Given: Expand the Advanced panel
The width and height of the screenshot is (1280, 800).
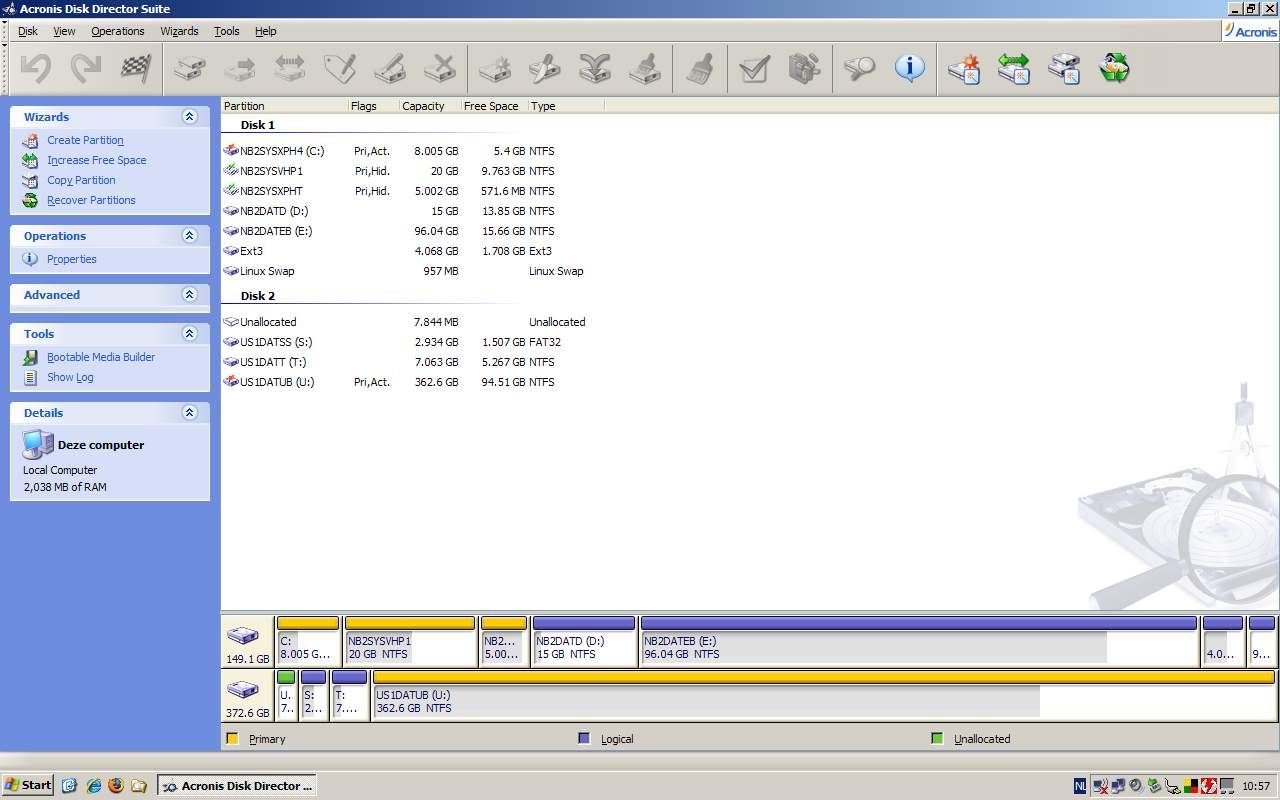Looking at the screenshot, I should [x=190, y=294].
